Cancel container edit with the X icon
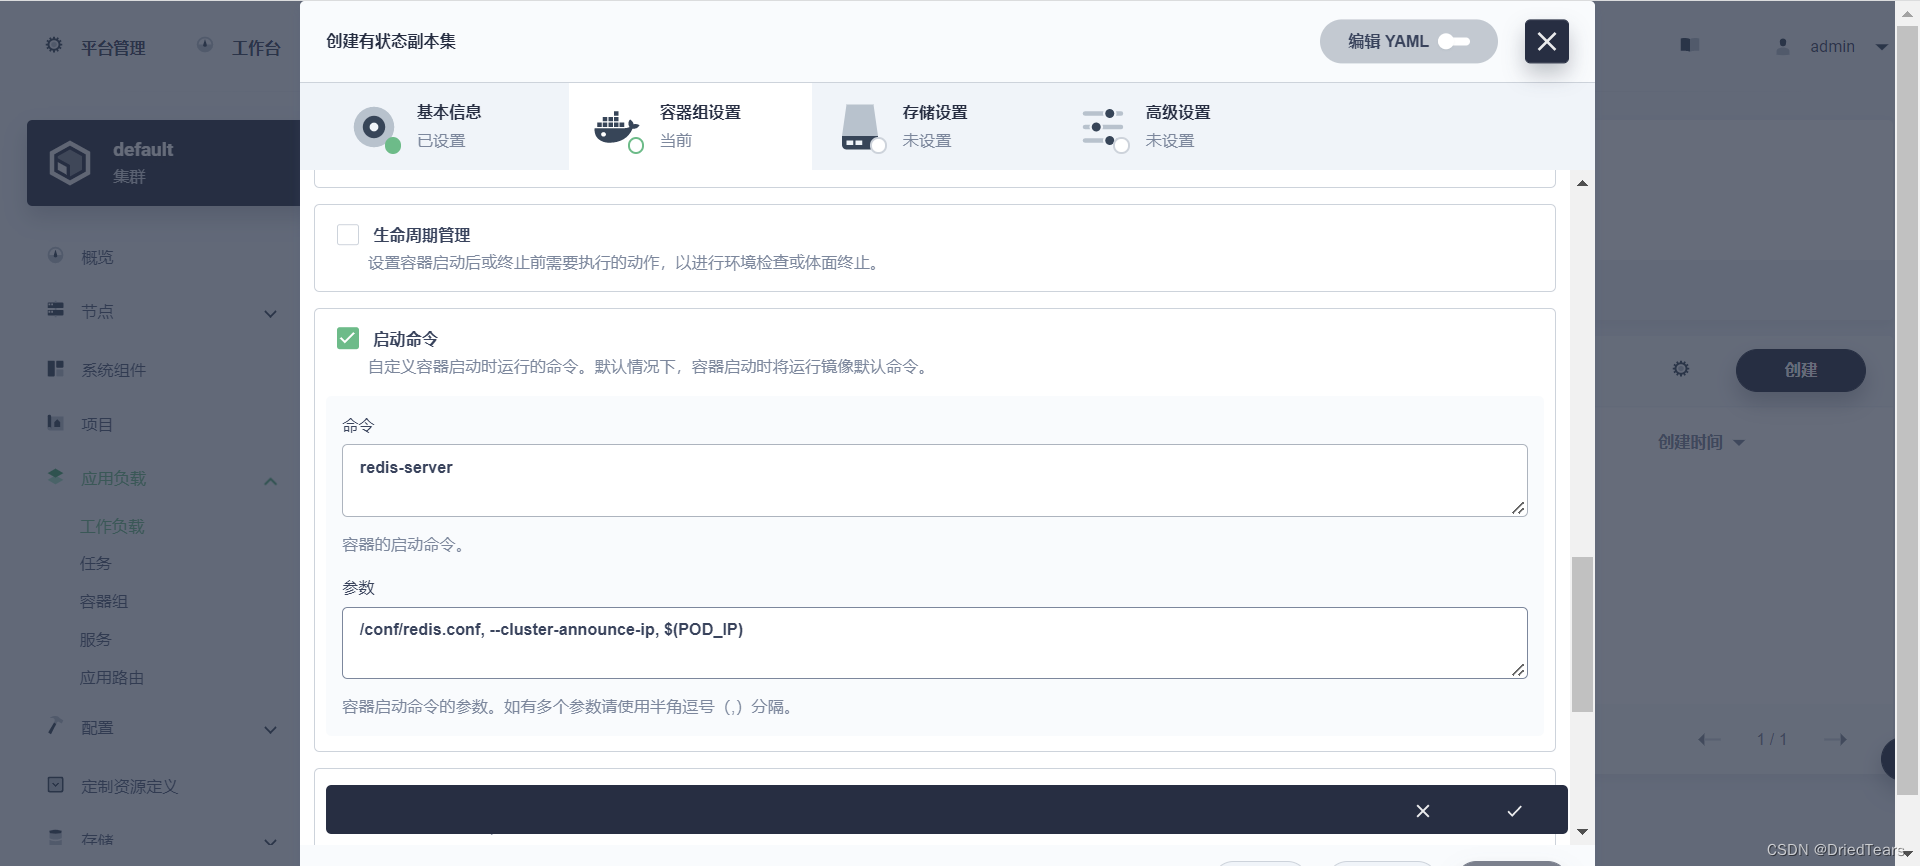The image size is (1920, 866). pos(1423,810)
